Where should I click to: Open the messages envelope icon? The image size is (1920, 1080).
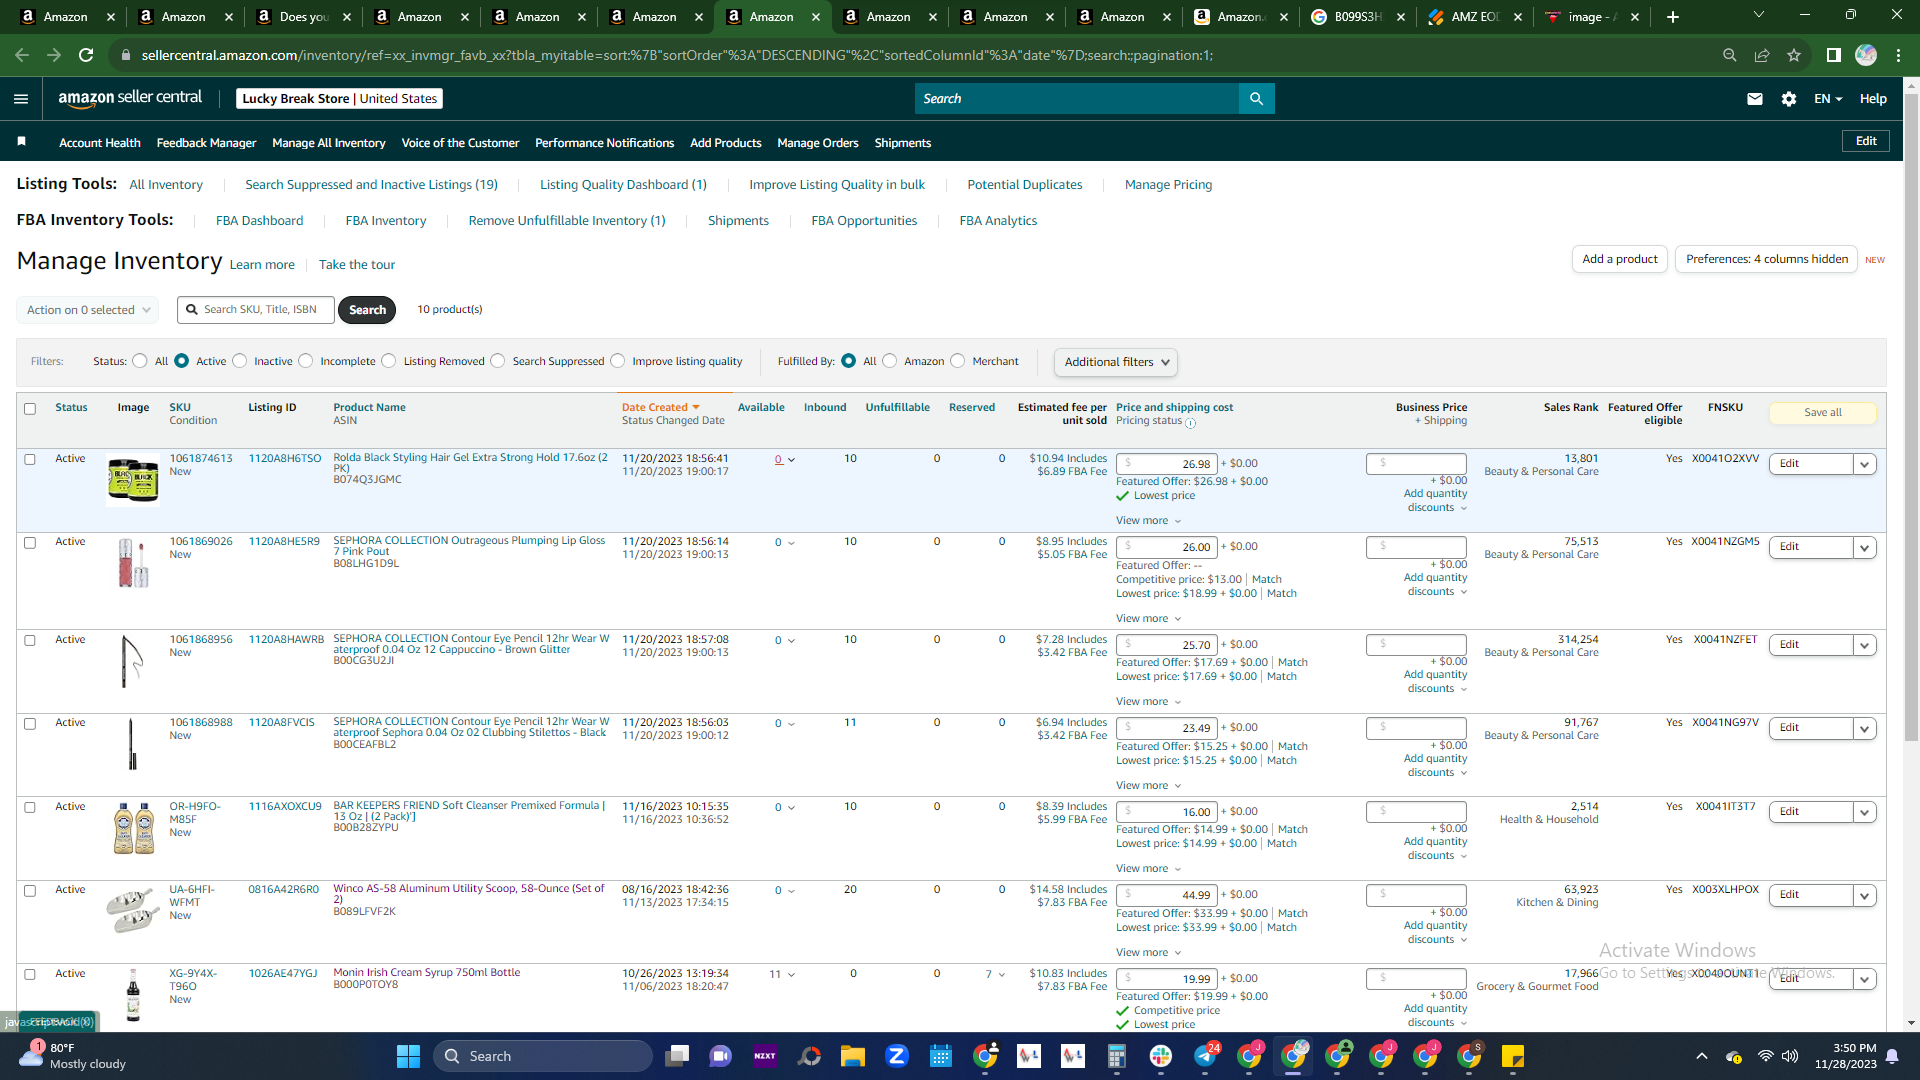point(1755,99)
